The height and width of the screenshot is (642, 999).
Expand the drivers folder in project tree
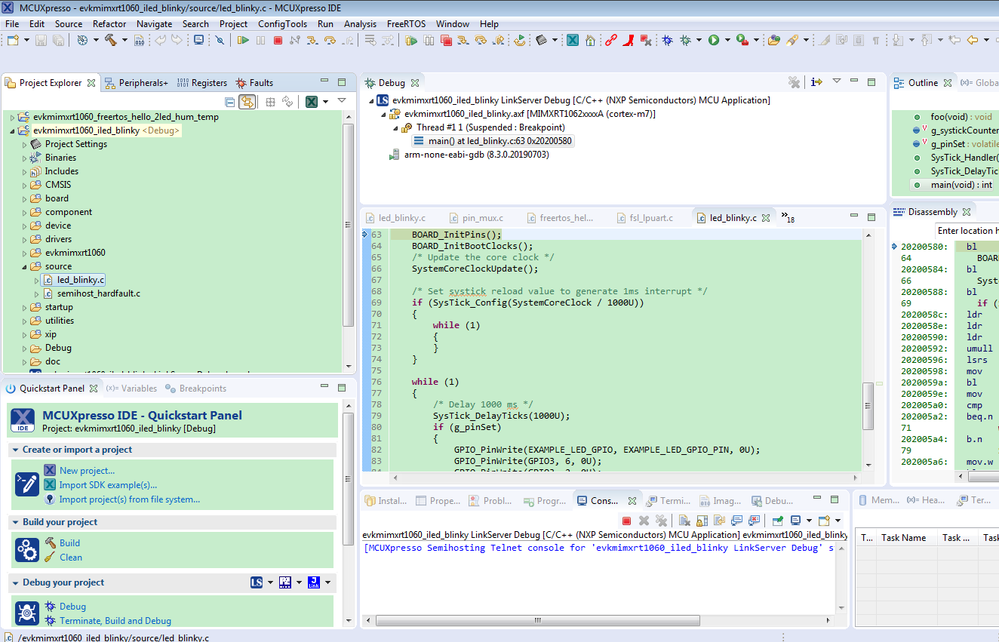25,239
